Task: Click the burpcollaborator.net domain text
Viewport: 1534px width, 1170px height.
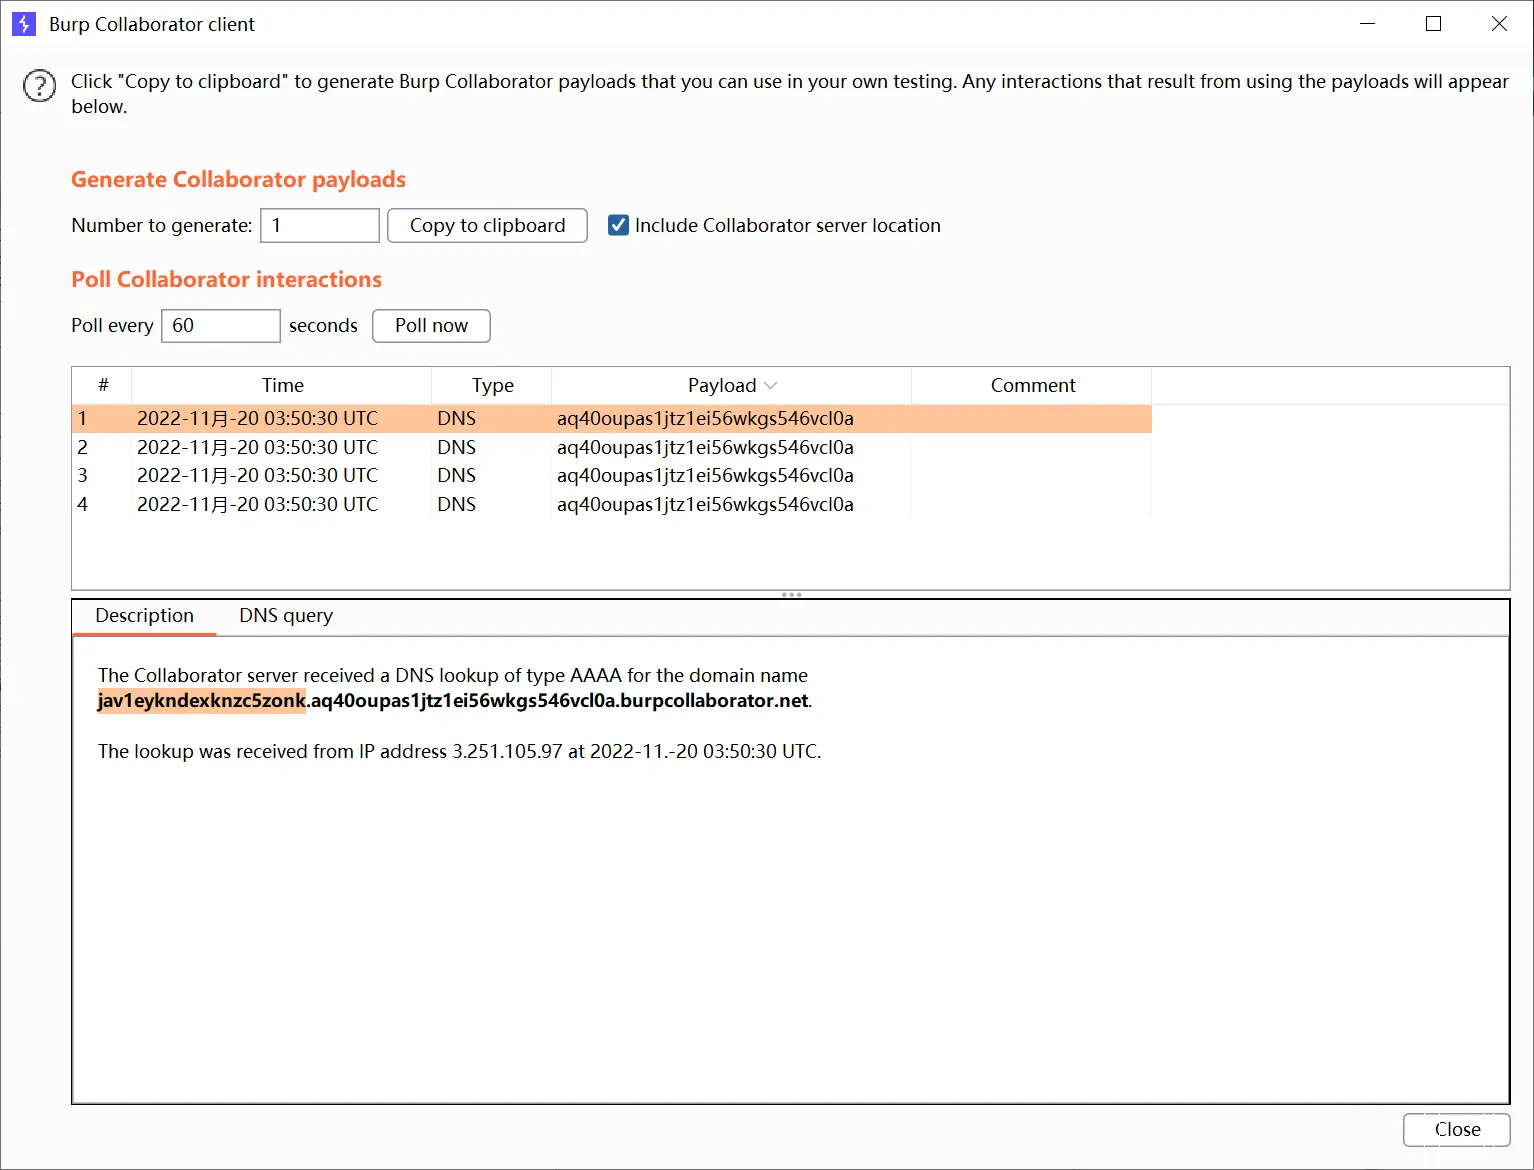Action: tap(714, 701)
